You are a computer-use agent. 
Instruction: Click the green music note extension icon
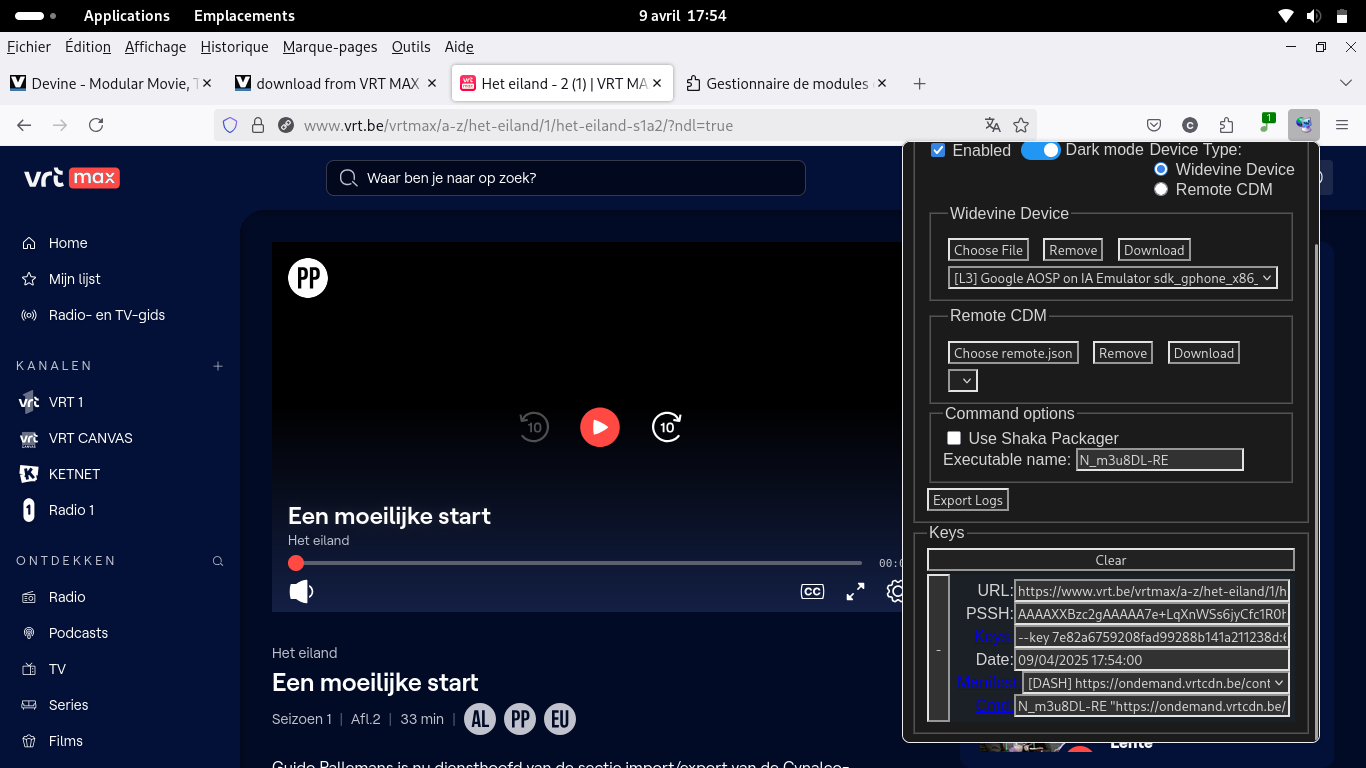pyautogui.click(x=1266, y=125)
